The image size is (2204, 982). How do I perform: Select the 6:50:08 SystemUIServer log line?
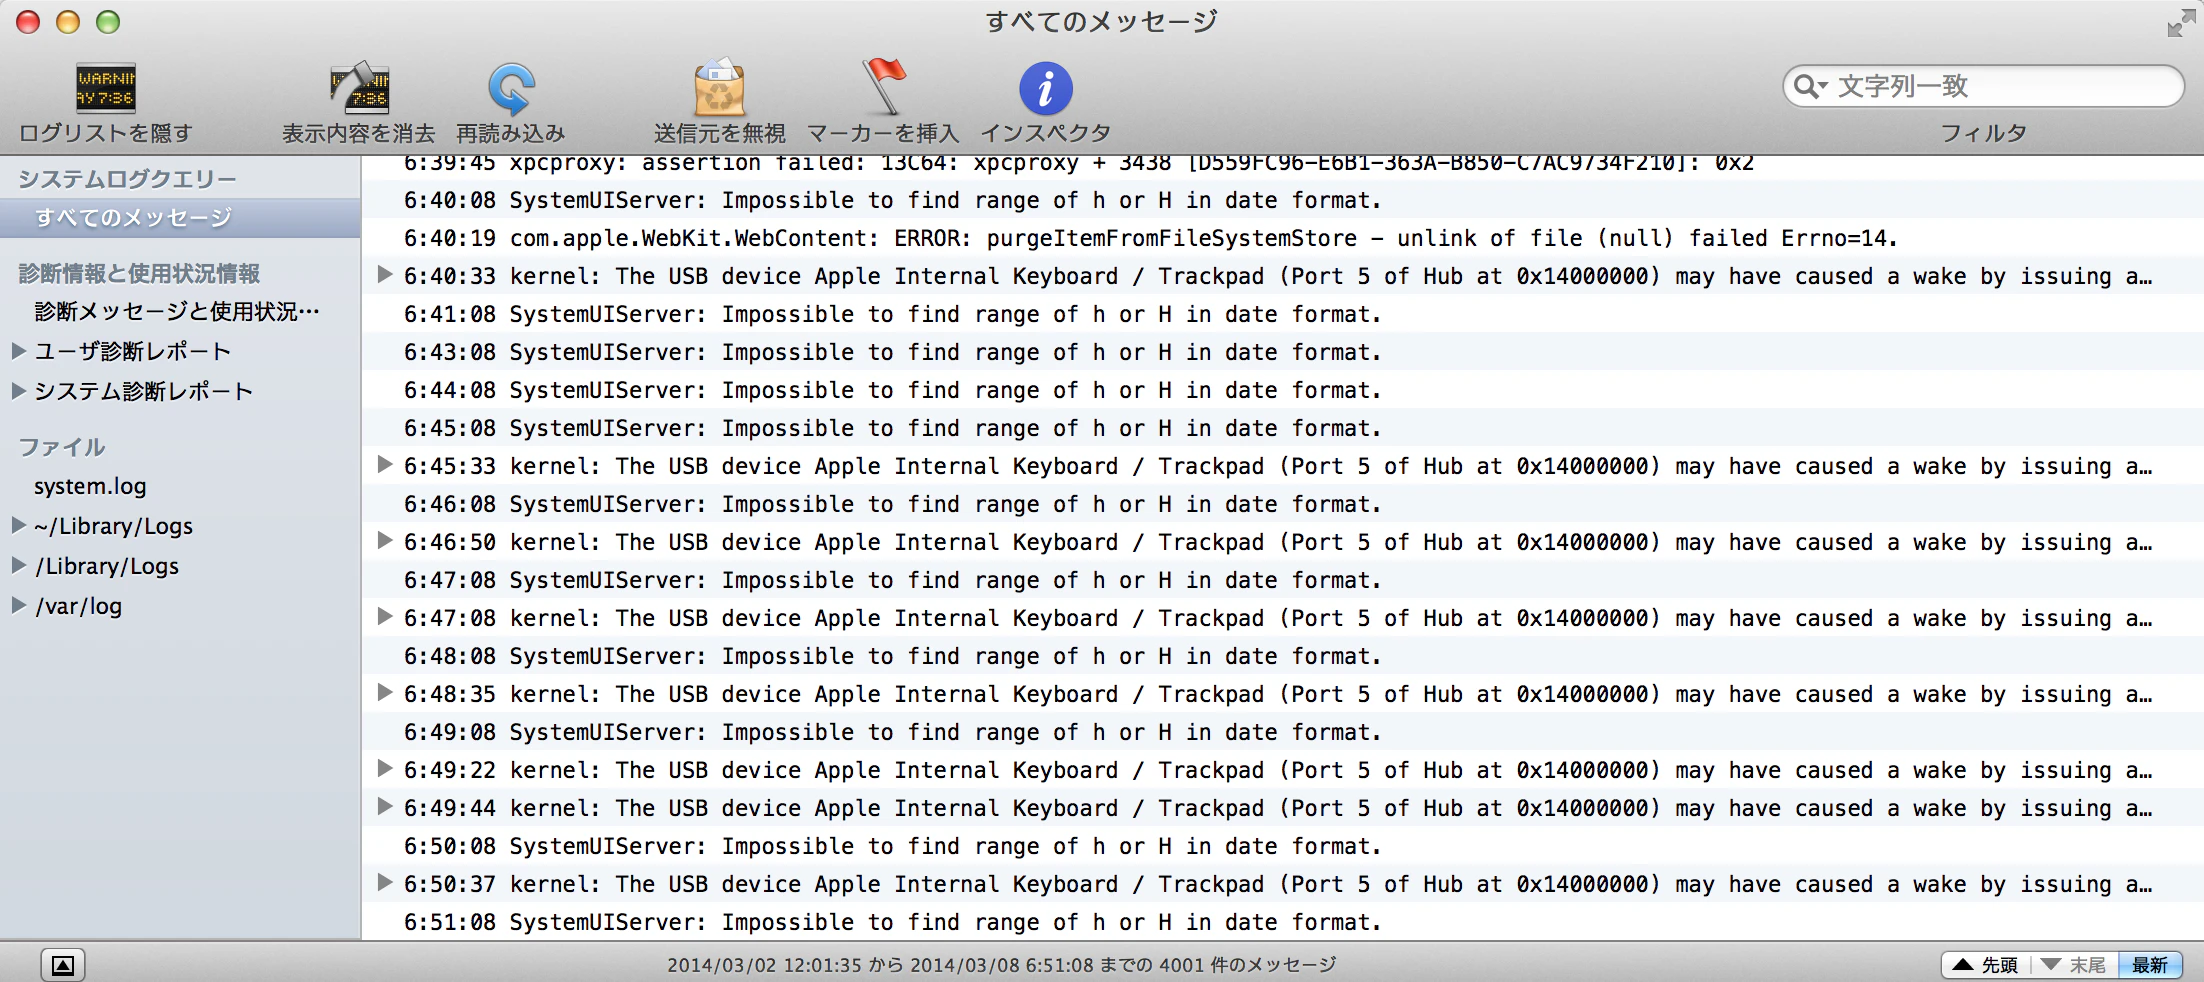(x=1282, y=846)
